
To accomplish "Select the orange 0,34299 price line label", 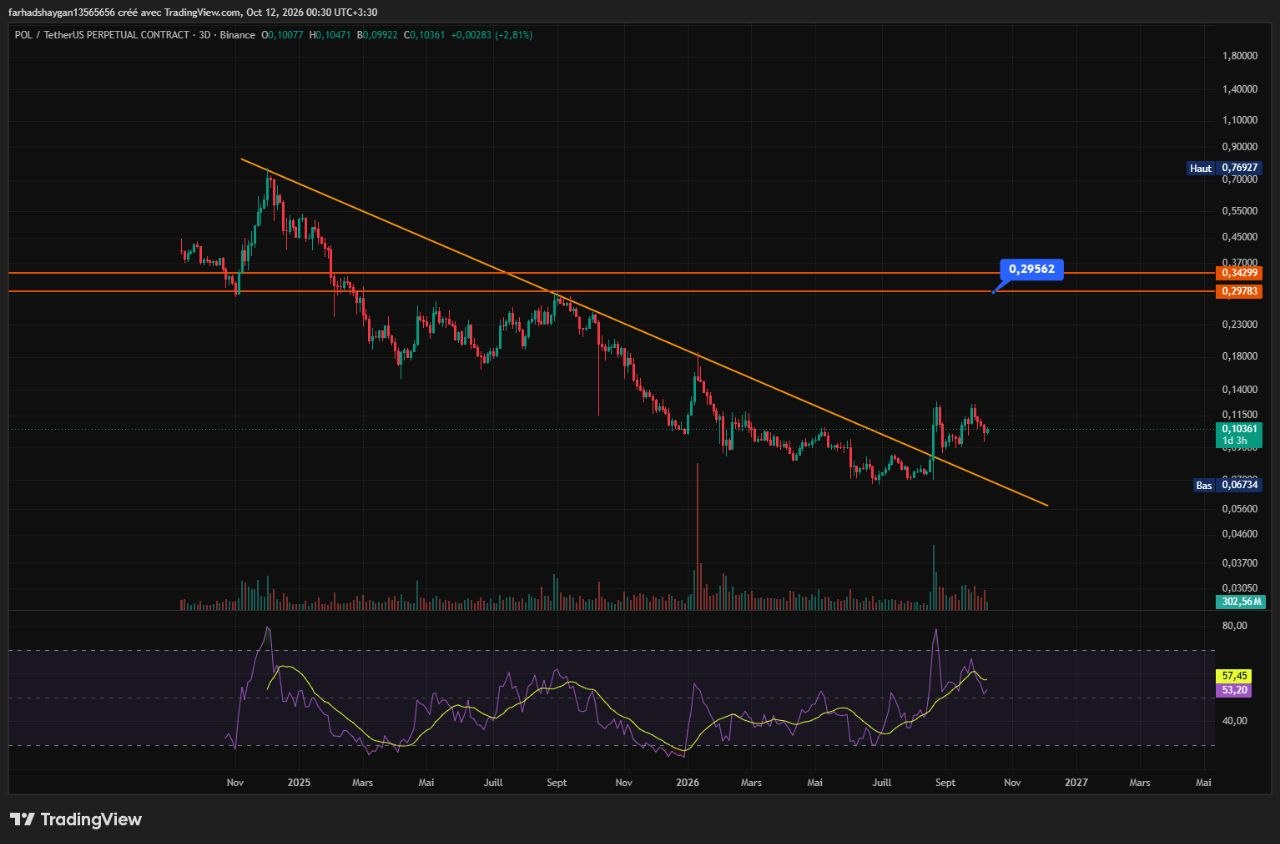I will click(1240, 273).
